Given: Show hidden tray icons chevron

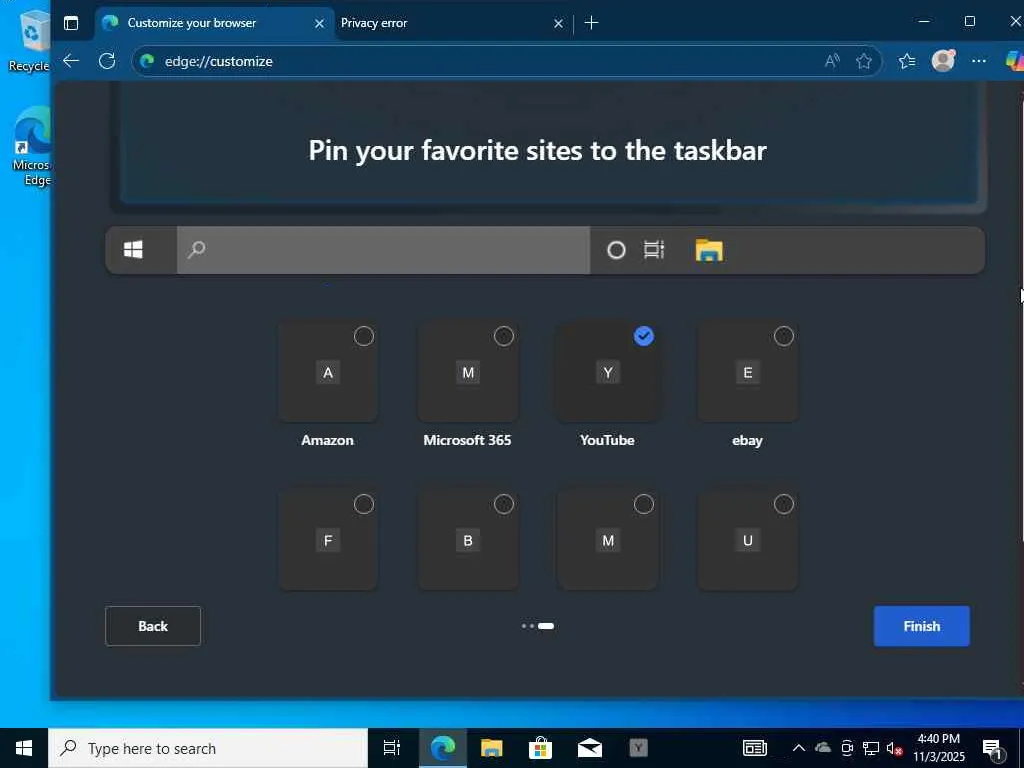Looking at the screenshot, I should click(799, 748).
